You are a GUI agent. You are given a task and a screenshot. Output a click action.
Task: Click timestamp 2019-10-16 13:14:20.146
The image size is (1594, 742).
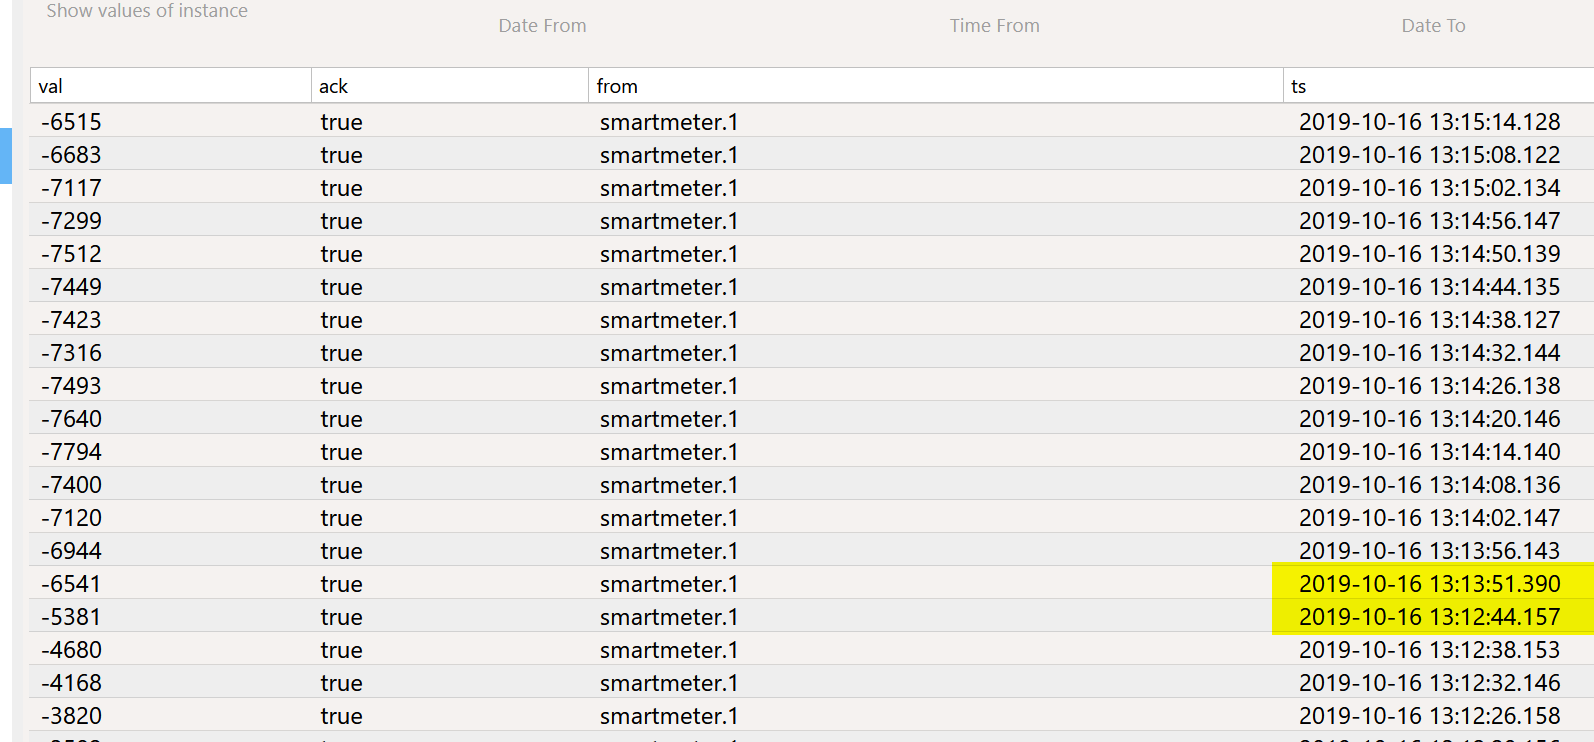(x=1430, y=419)
